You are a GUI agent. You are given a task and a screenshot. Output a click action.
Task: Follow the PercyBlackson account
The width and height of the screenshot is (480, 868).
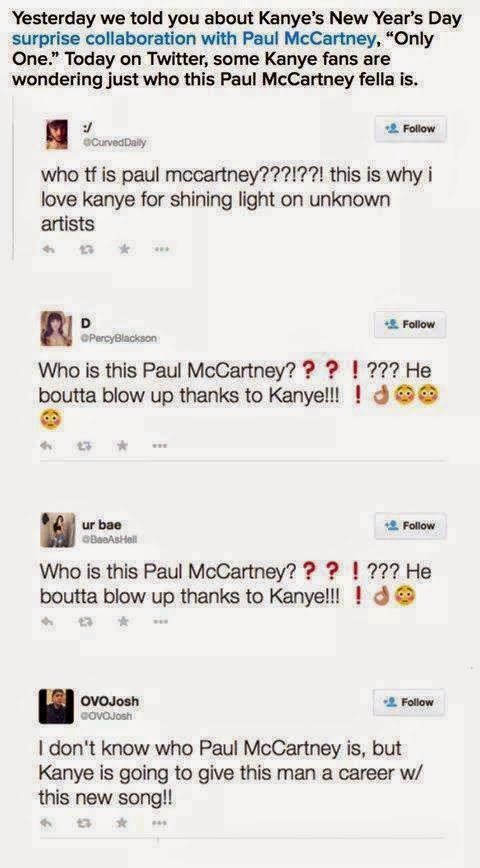[410, 324]
